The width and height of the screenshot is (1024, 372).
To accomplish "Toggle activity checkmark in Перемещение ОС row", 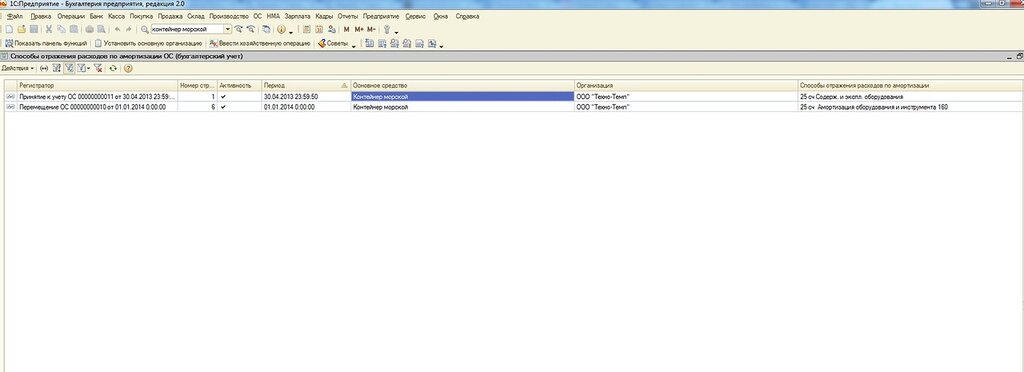I will 224,107.
